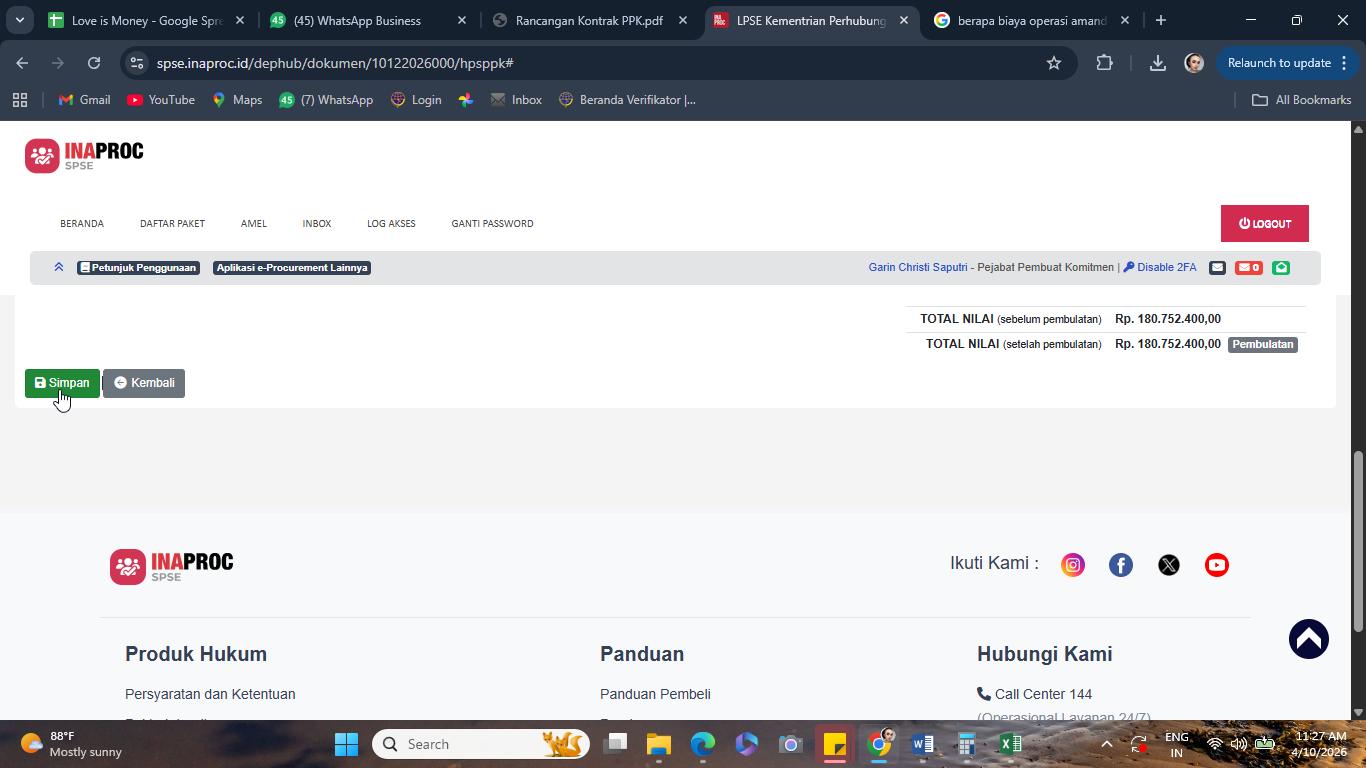Log out using the red LOGOUT button
Viewport: 1366px width, 768px height.
[x=1265, y=224]
